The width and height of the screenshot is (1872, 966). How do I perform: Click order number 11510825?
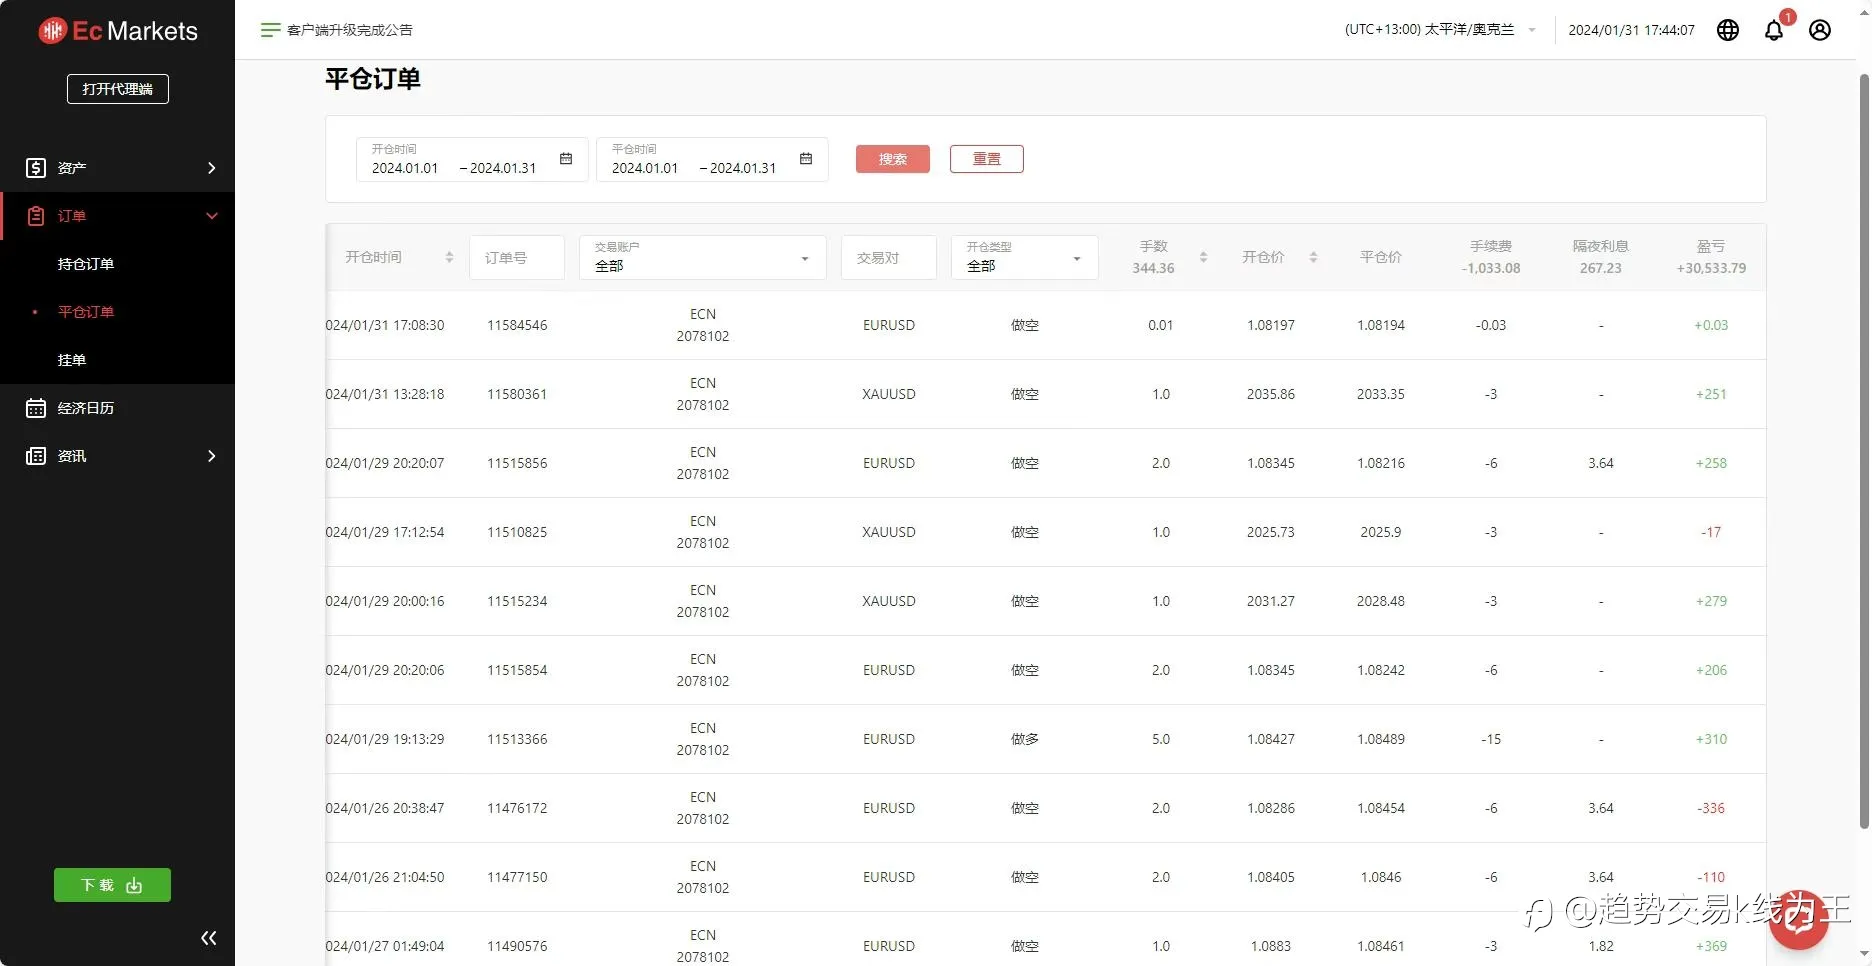pos(517,532)
